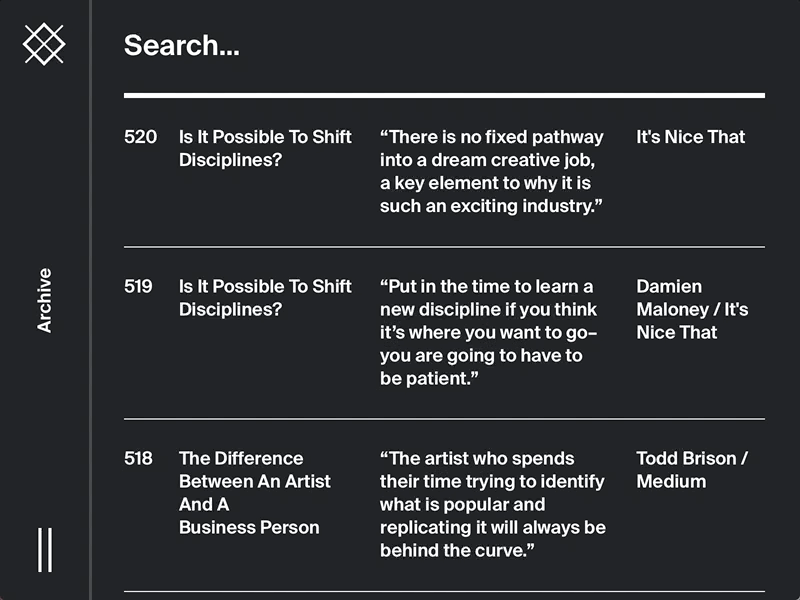Open entry 520 title about shifting disciplines

(x=265, y=148)
